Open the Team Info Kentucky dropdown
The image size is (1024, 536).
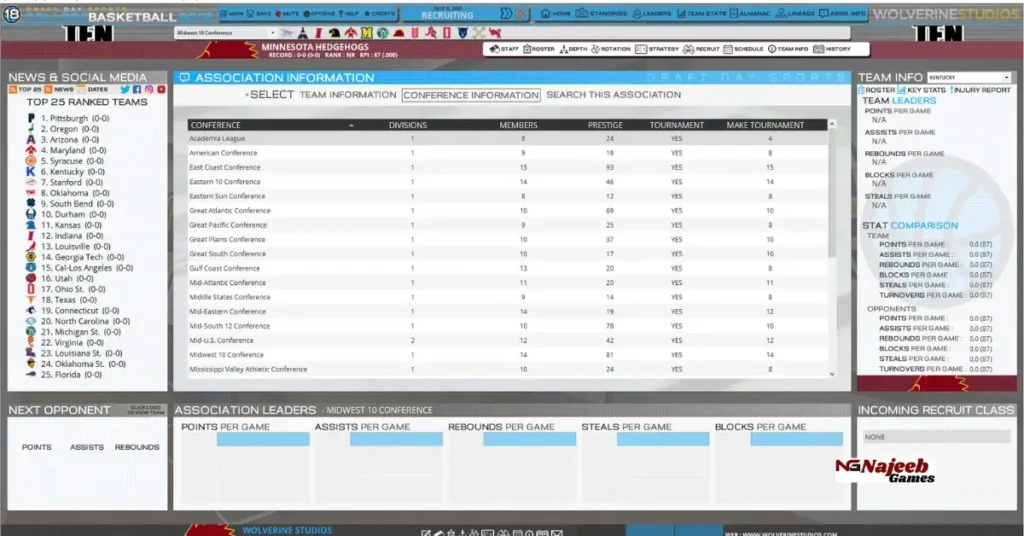coord(968,77)
